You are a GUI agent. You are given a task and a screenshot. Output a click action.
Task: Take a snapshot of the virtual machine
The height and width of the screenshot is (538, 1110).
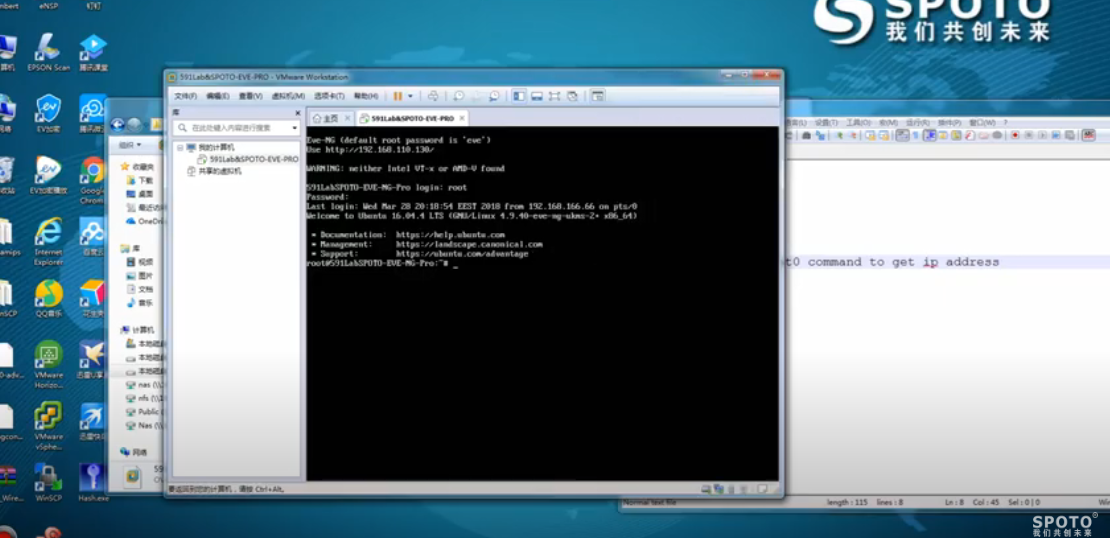(x=459, y=96)
